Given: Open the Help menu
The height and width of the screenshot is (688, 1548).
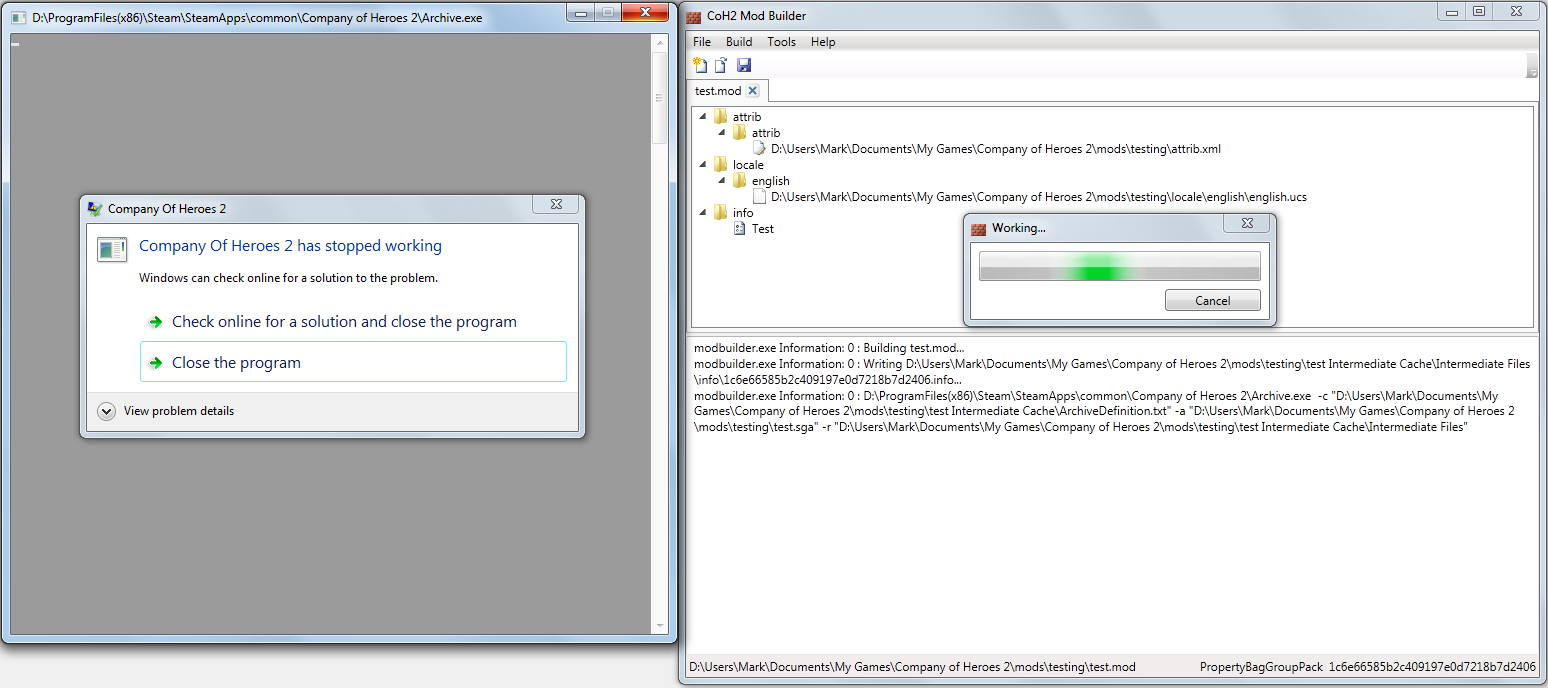Looking at the screenshot, I should tap(823, 42).
